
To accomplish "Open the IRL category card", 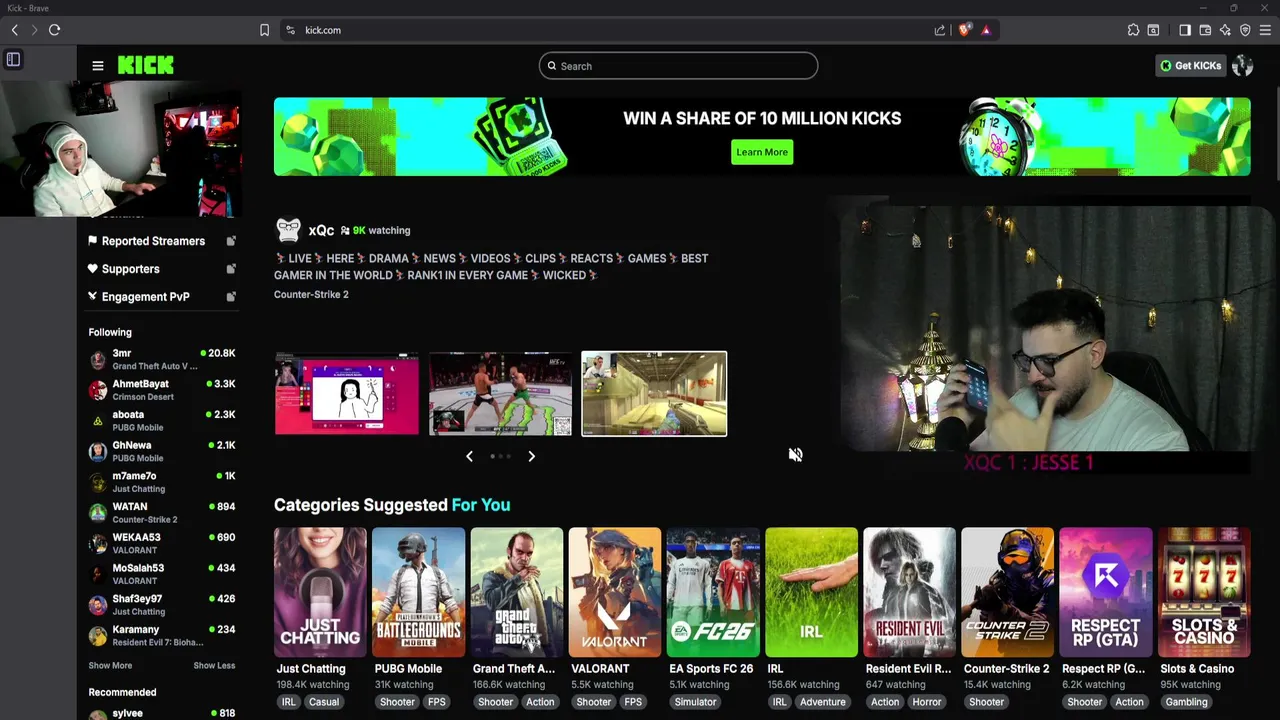I will point(811,592).
